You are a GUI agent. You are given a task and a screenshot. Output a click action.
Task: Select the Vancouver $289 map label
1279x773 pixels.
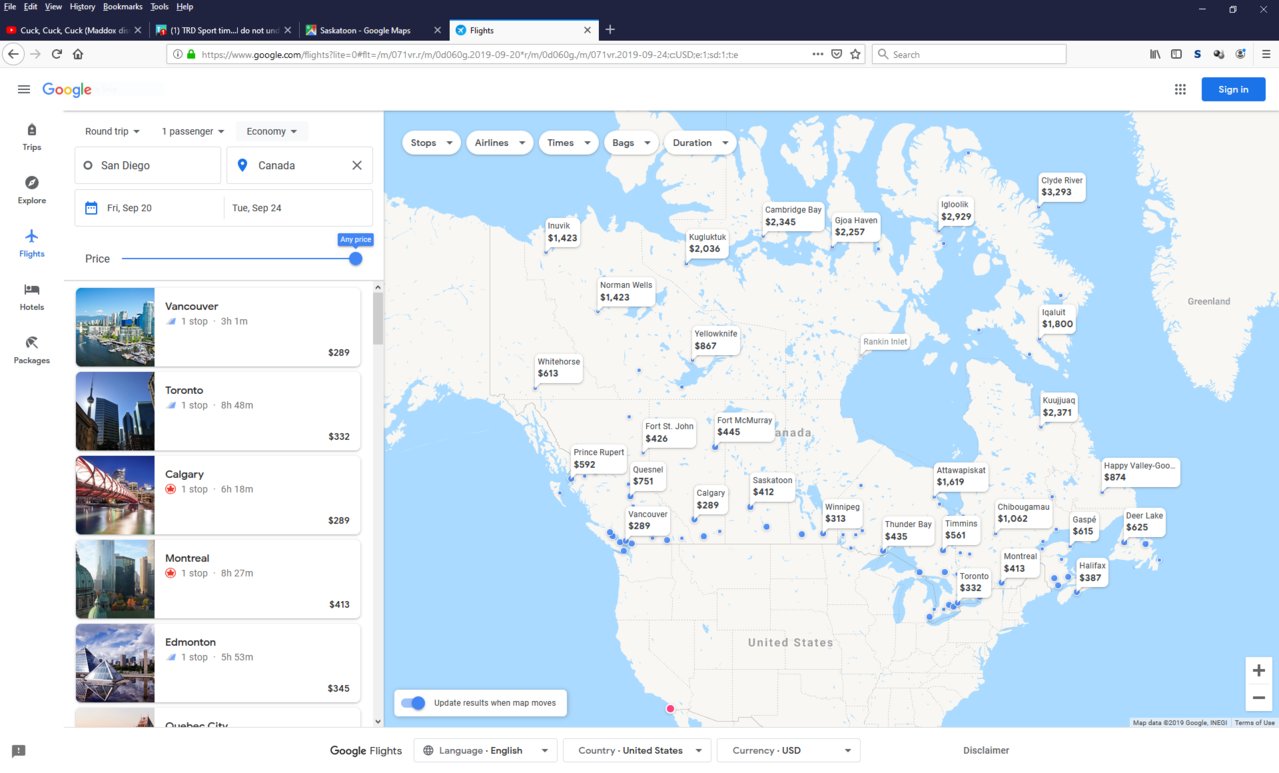click(647, 520)
